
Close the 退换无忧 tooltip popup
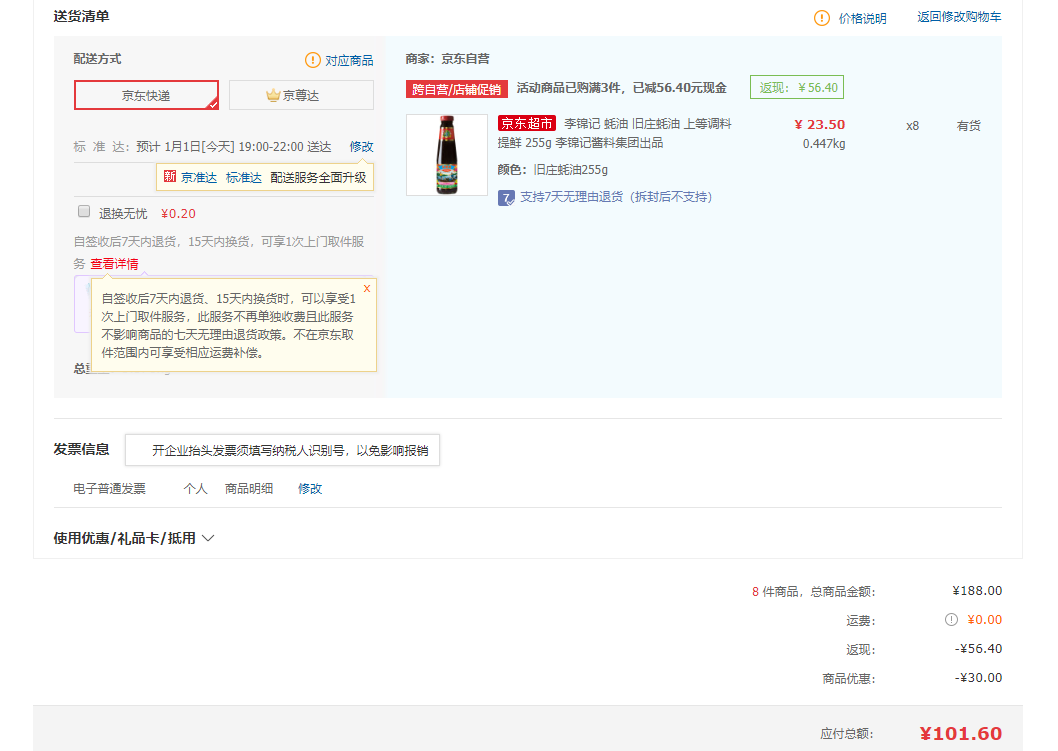point(367,288)
